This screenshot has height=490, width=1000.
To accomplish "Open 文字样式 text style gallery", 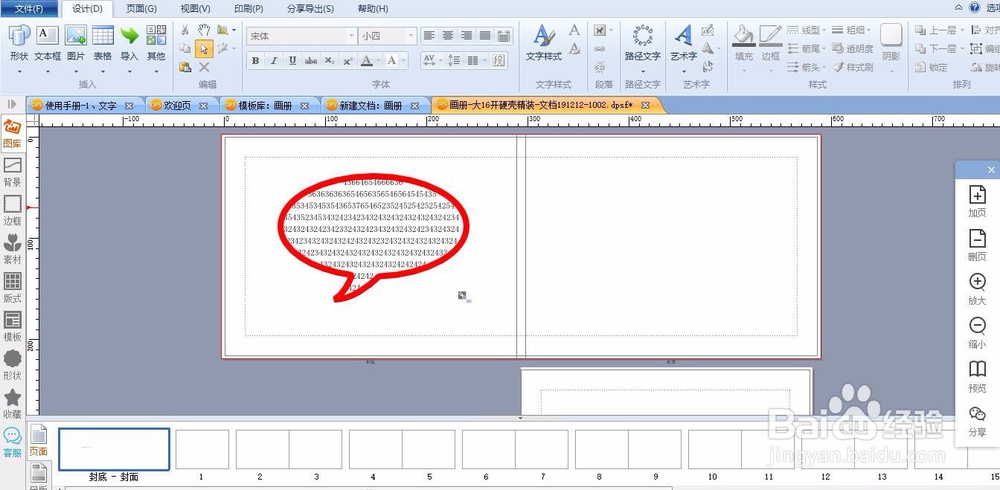I will pyautogui.click(x=544, y=43).
